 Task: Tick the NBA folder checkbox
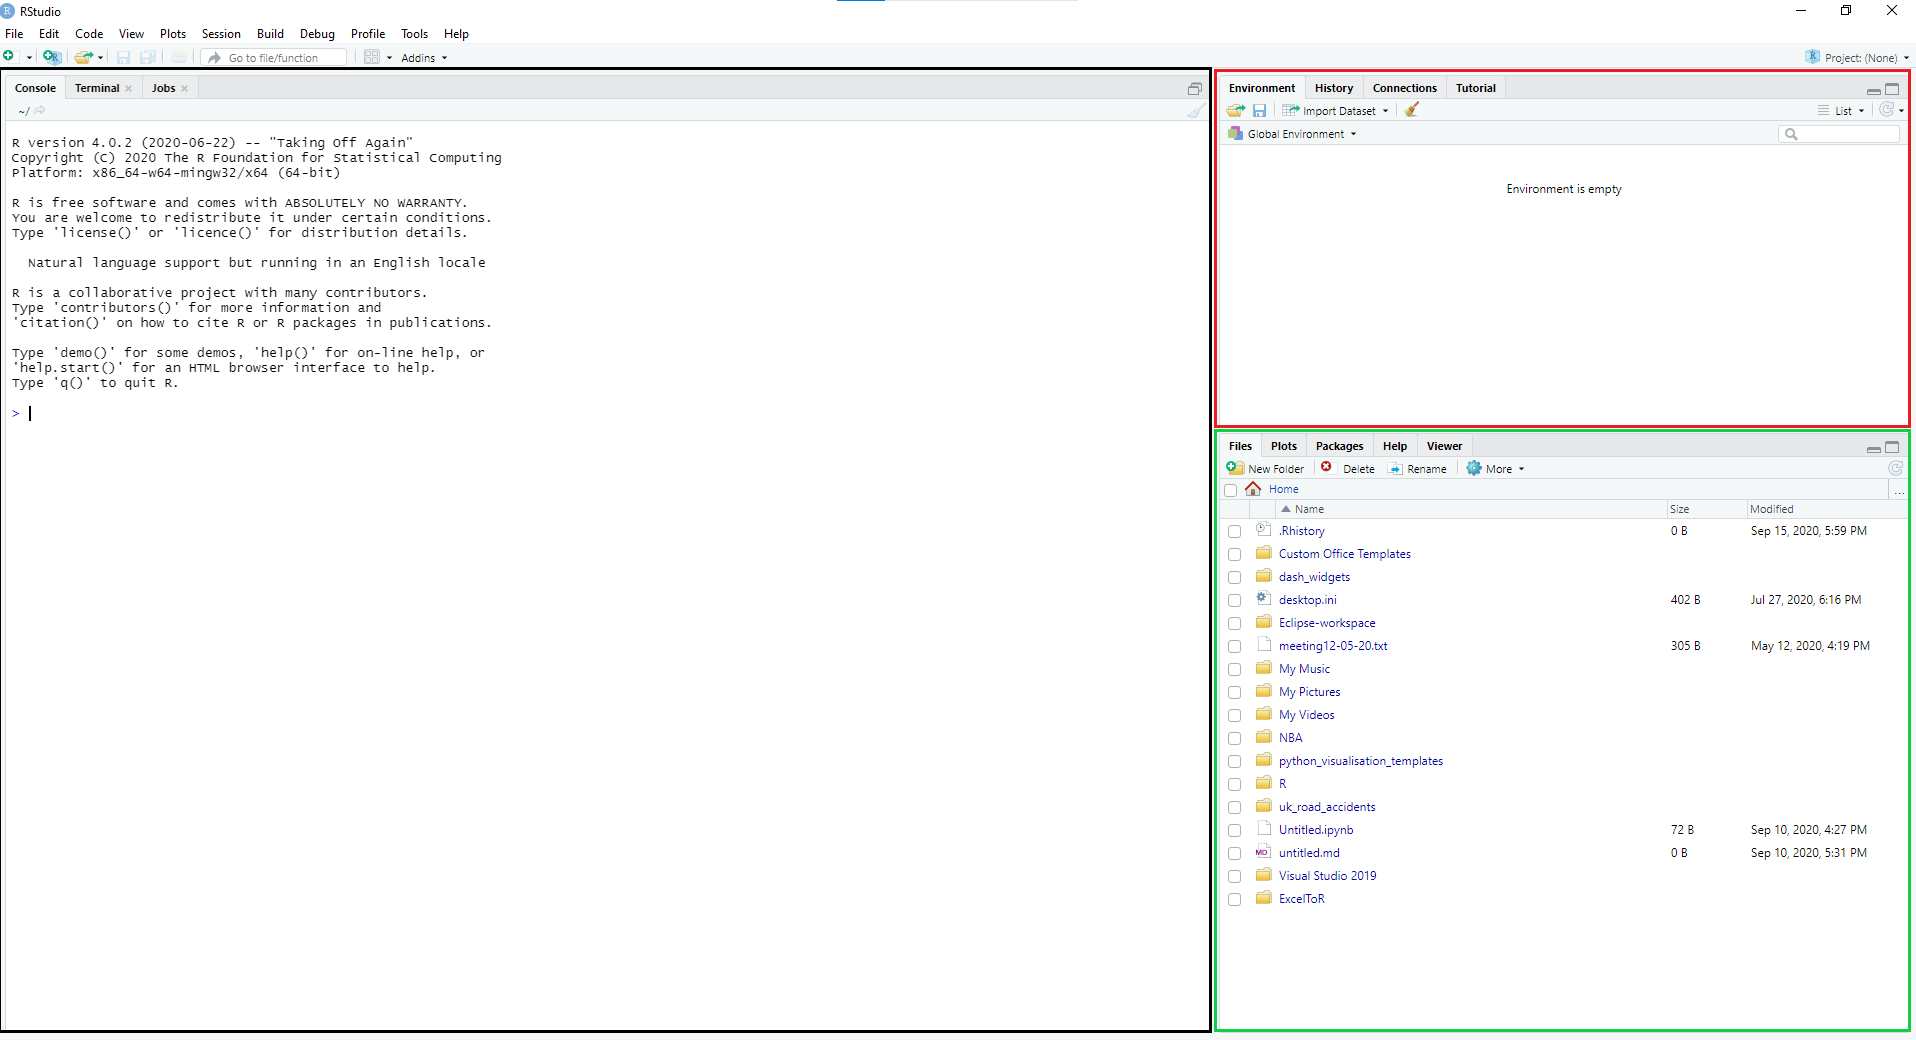pyautogui.click(x=1235, y=739)
